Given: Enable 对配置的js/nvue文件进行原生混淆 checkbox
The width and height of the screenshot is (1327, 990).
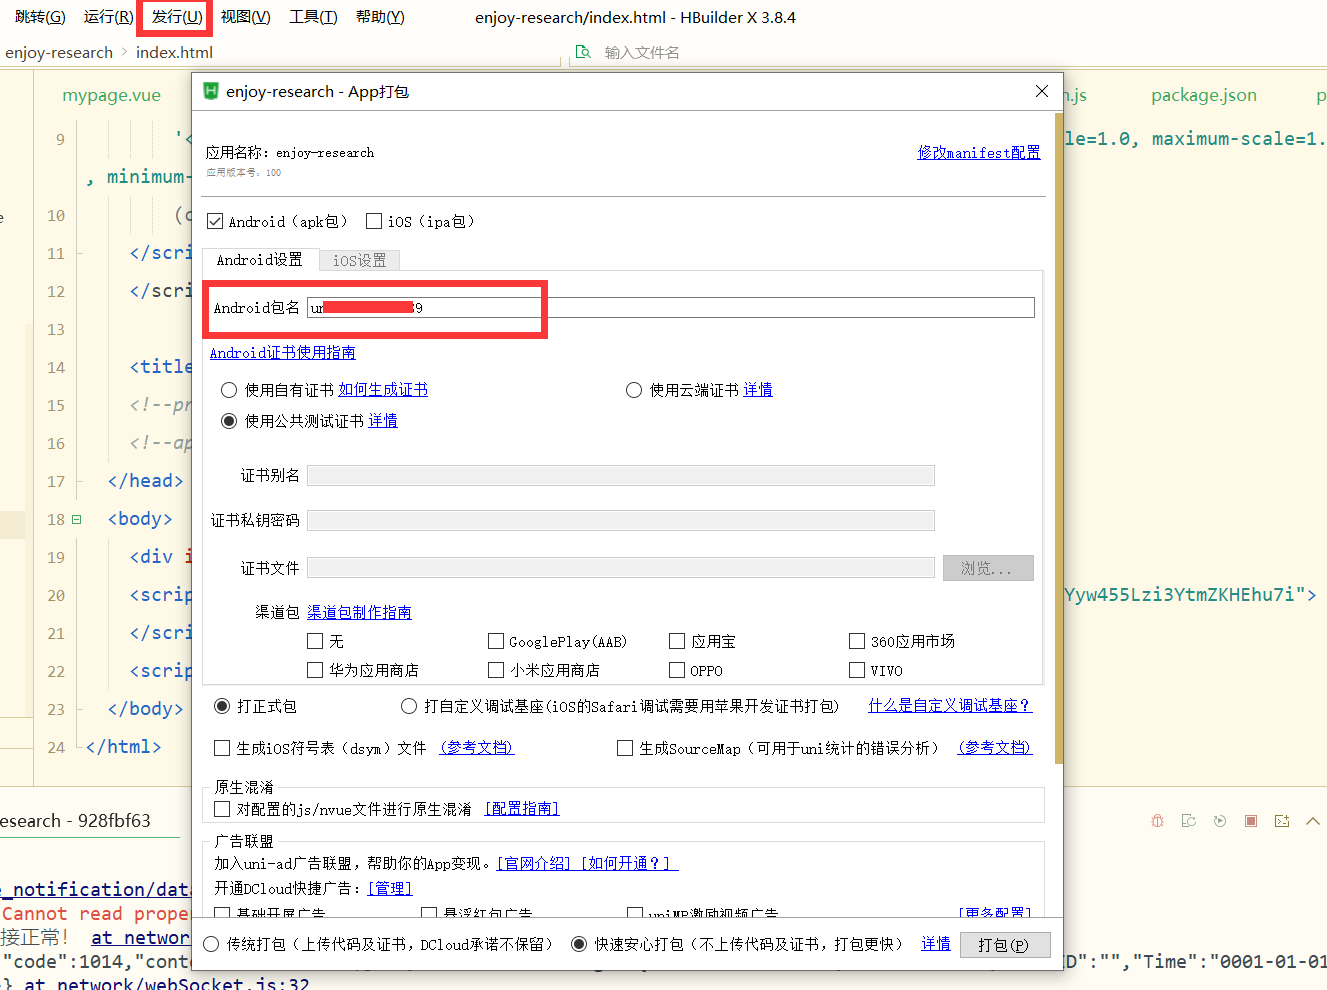Looking at the screenshot, I should [222, 809].
